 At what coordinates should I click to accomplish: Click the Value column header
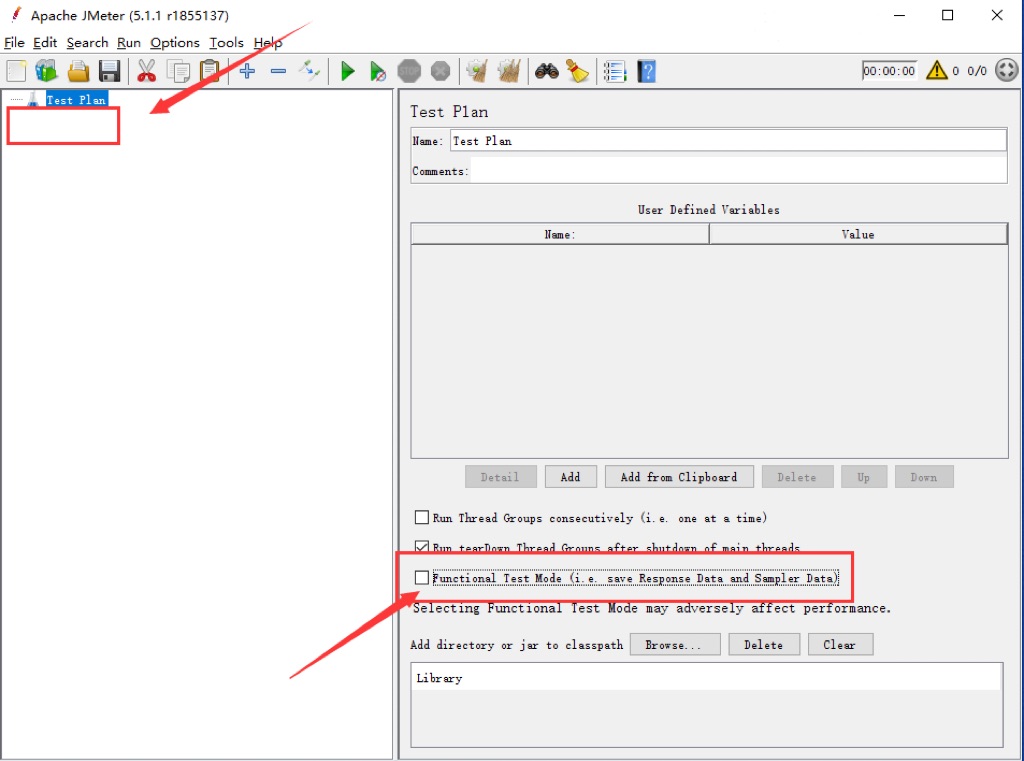pyautogui.click(x=858, y=234)
